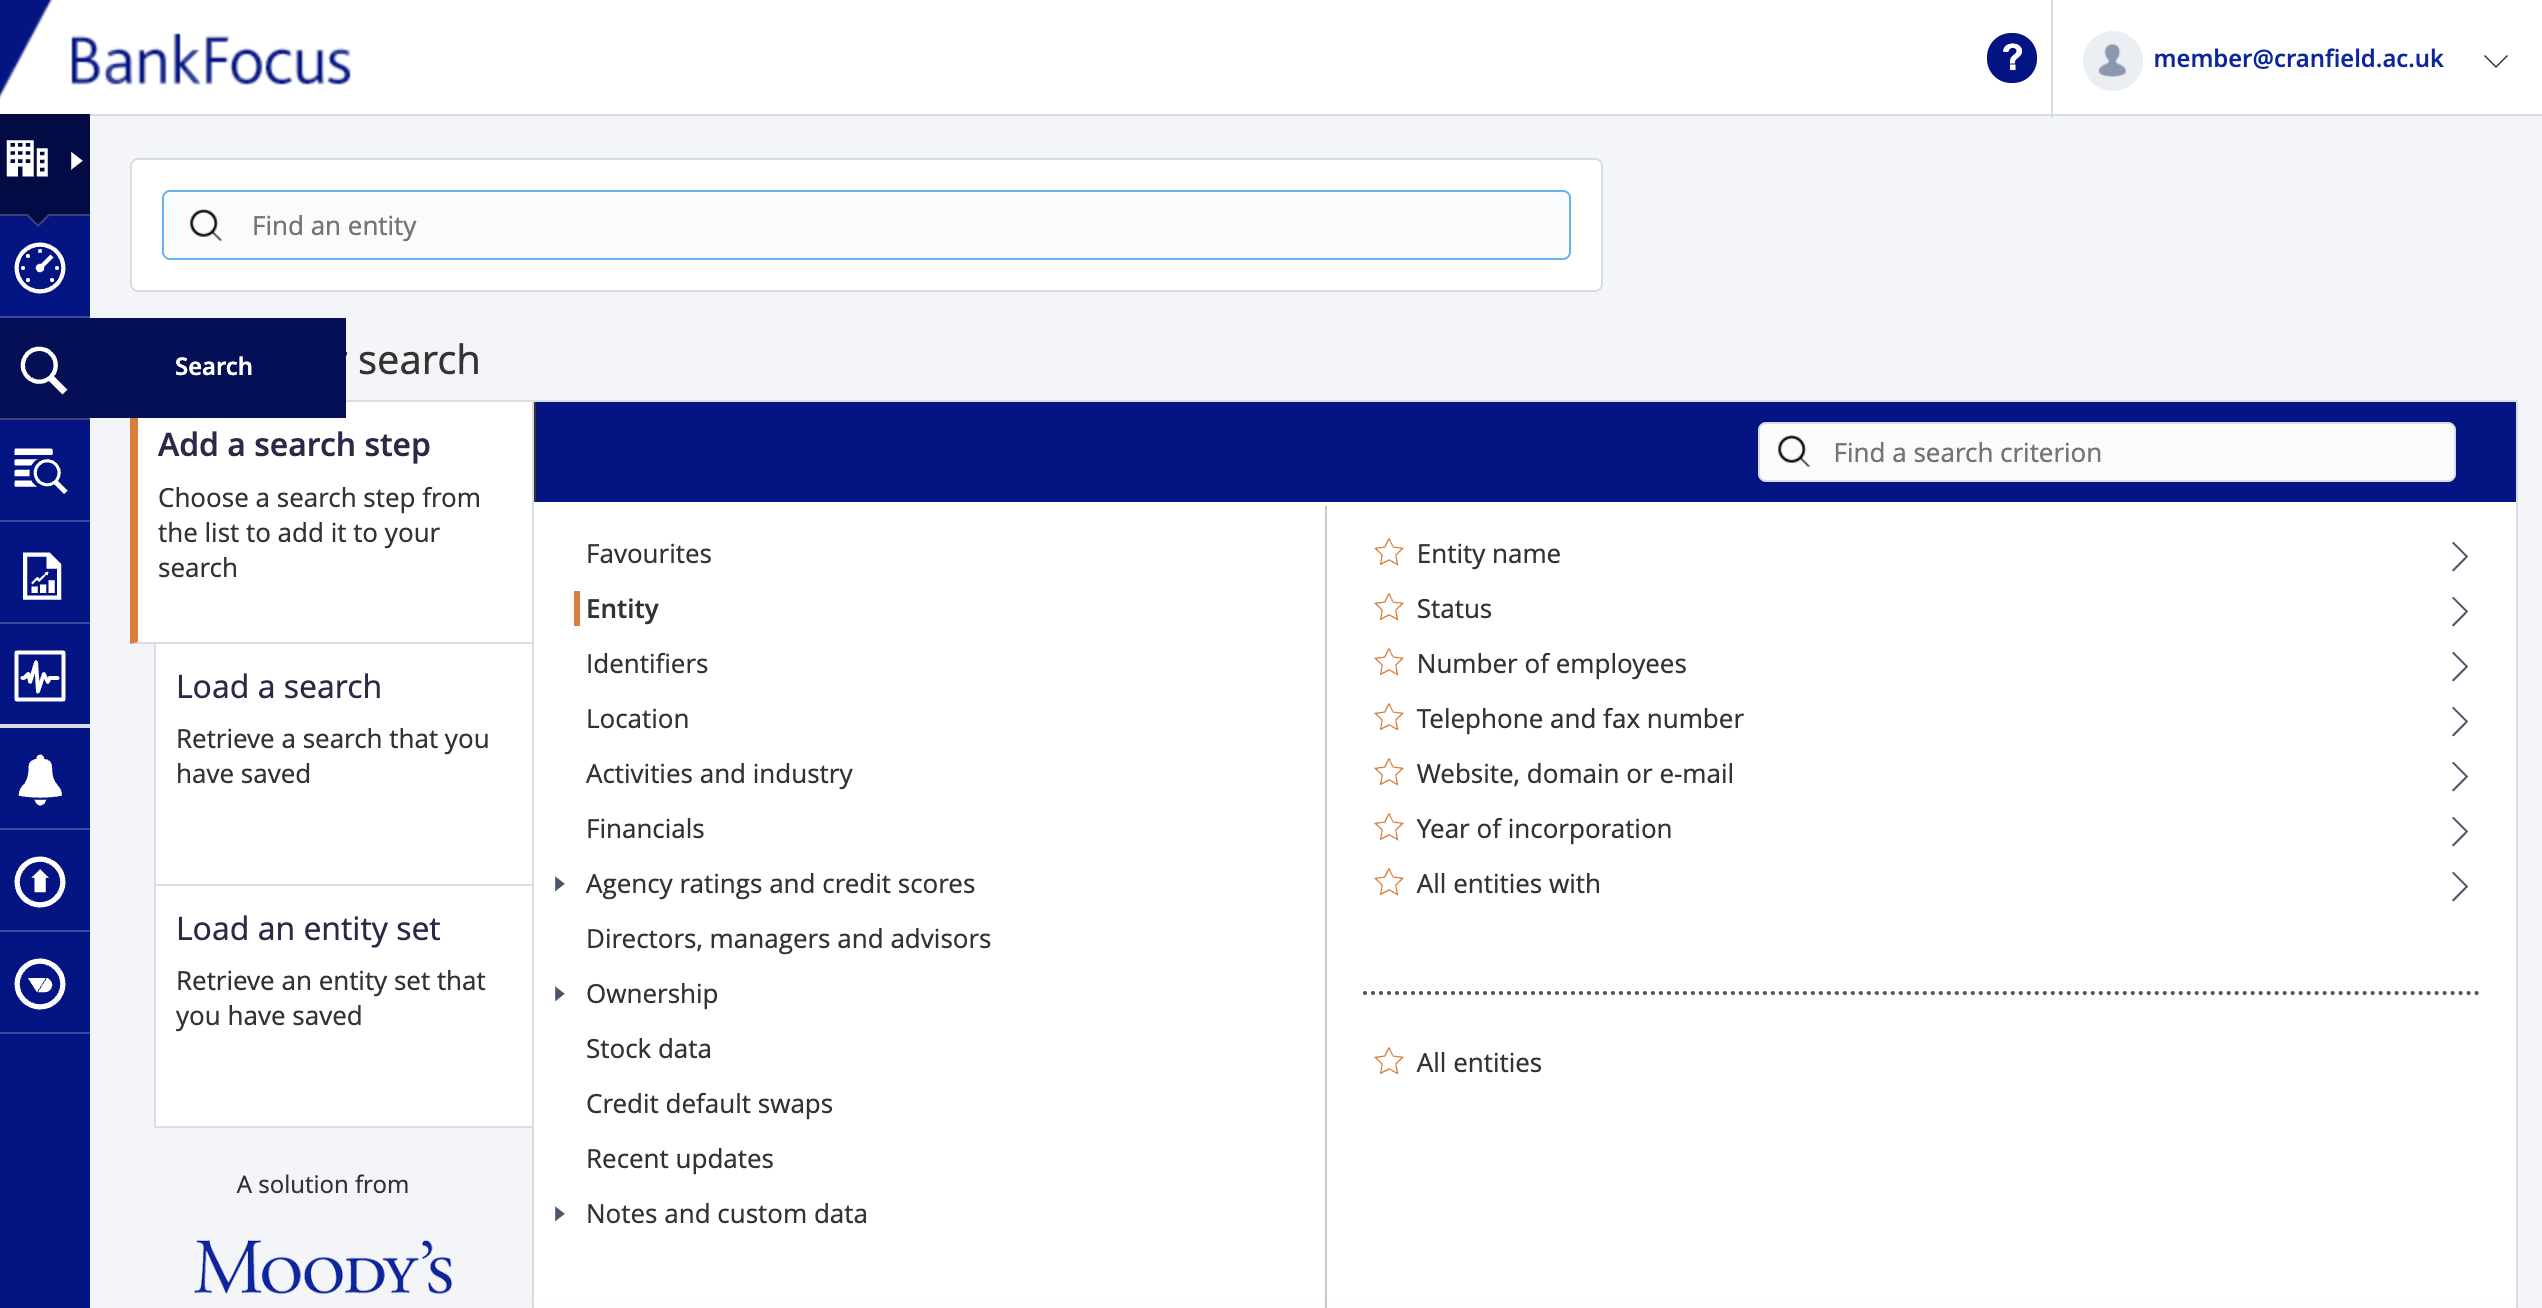The height and width of the screenshot is (1308, 2542).
Task: Open the alerts bell icon
Action: click(41, 779)
